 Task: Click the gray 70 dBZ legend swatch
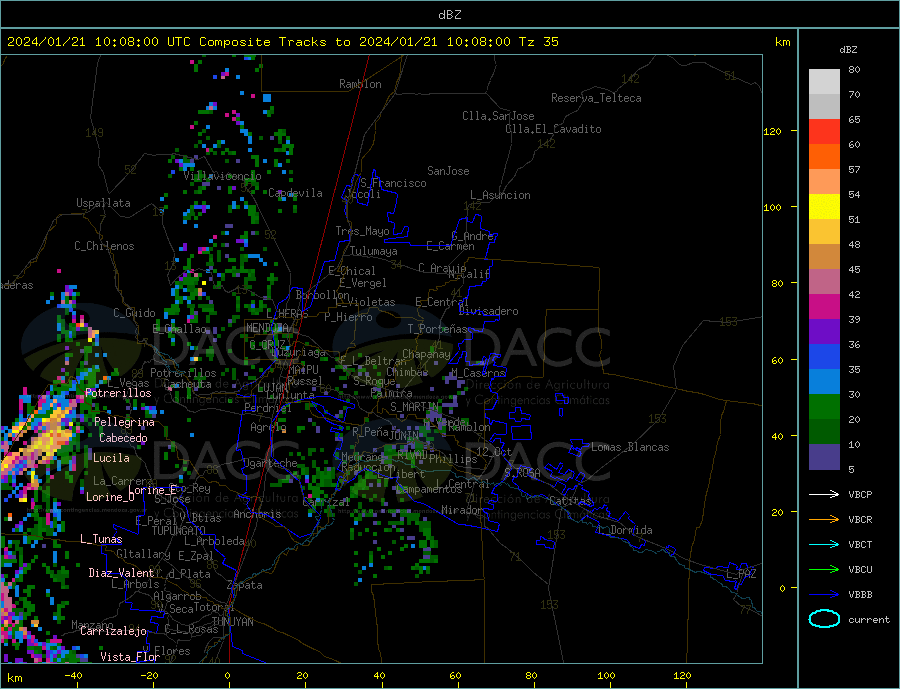(824, 107)
